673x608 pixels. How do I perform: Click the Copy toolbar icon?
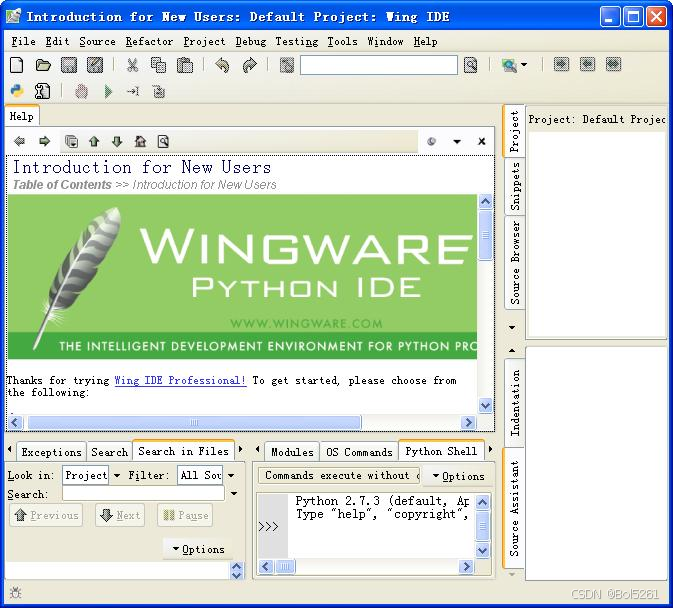[x=158, y=65]
